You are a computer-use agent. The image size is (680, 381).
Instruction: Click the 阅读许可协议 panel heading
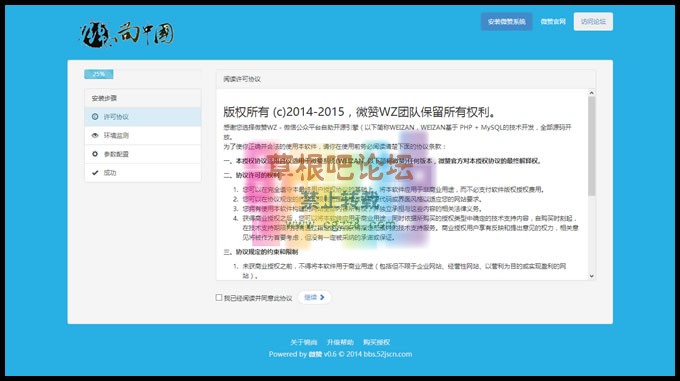[242, 79]
